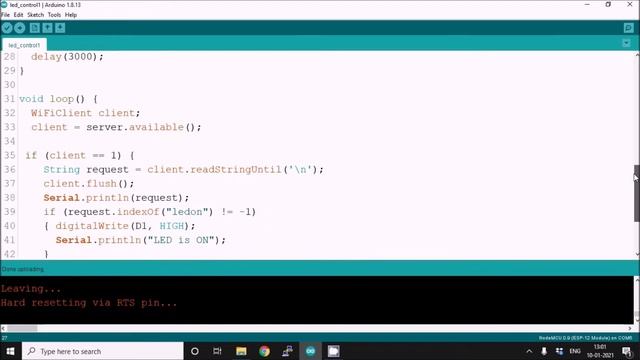This screenshot has width=640, height=360.
Task: Click the 'Leaving...' console output line
Action: (x=31, y=289)
